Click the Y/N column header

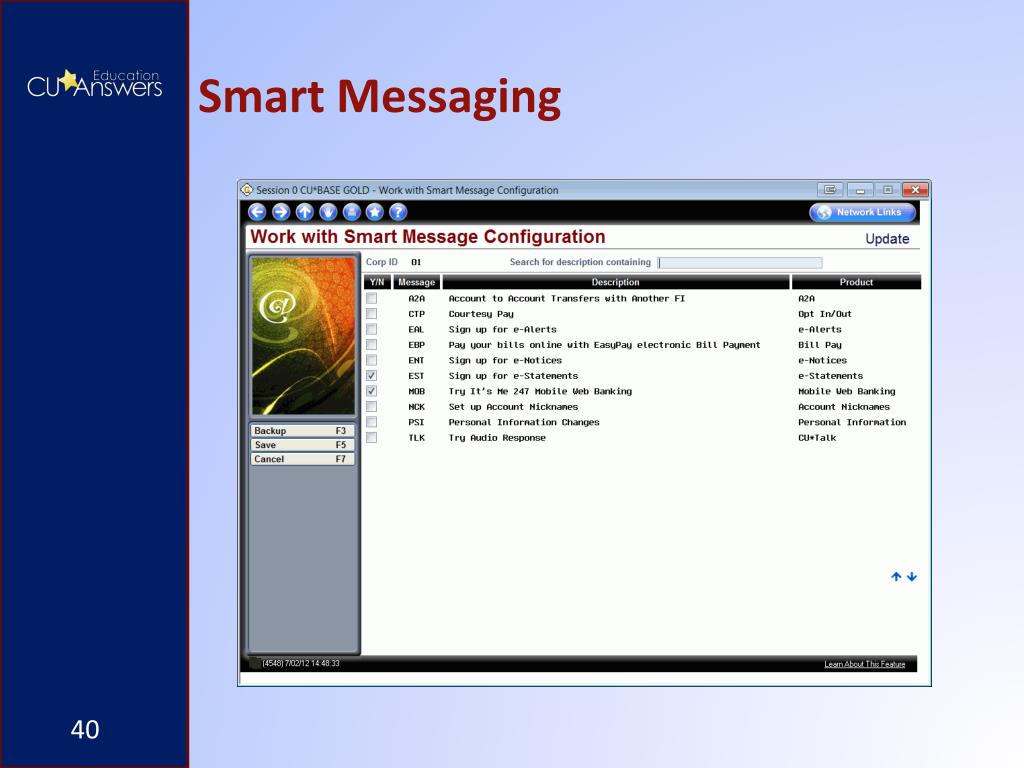[x=377, y=282]
